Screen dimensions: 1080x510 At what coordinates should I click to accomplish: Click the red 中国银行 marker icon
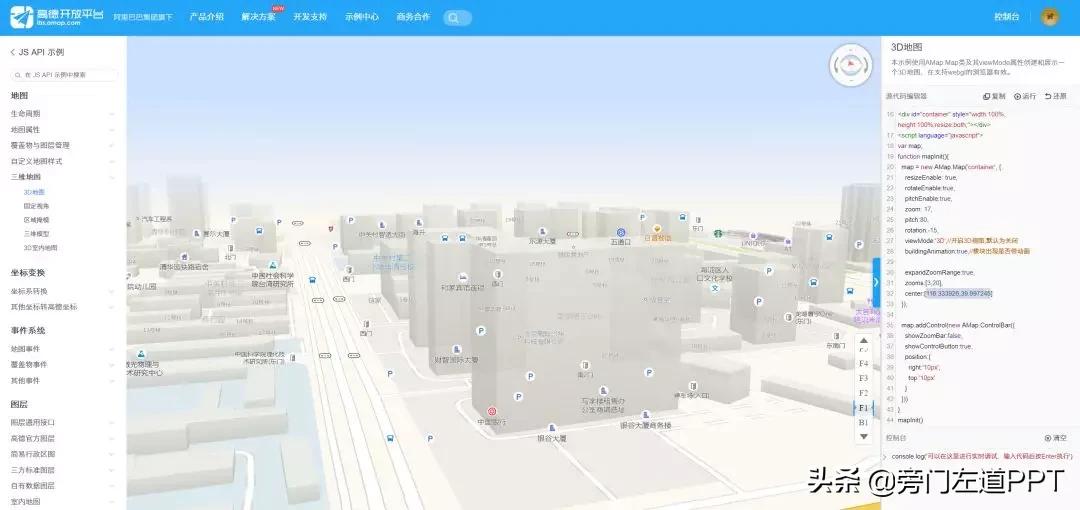pos(492,411)
